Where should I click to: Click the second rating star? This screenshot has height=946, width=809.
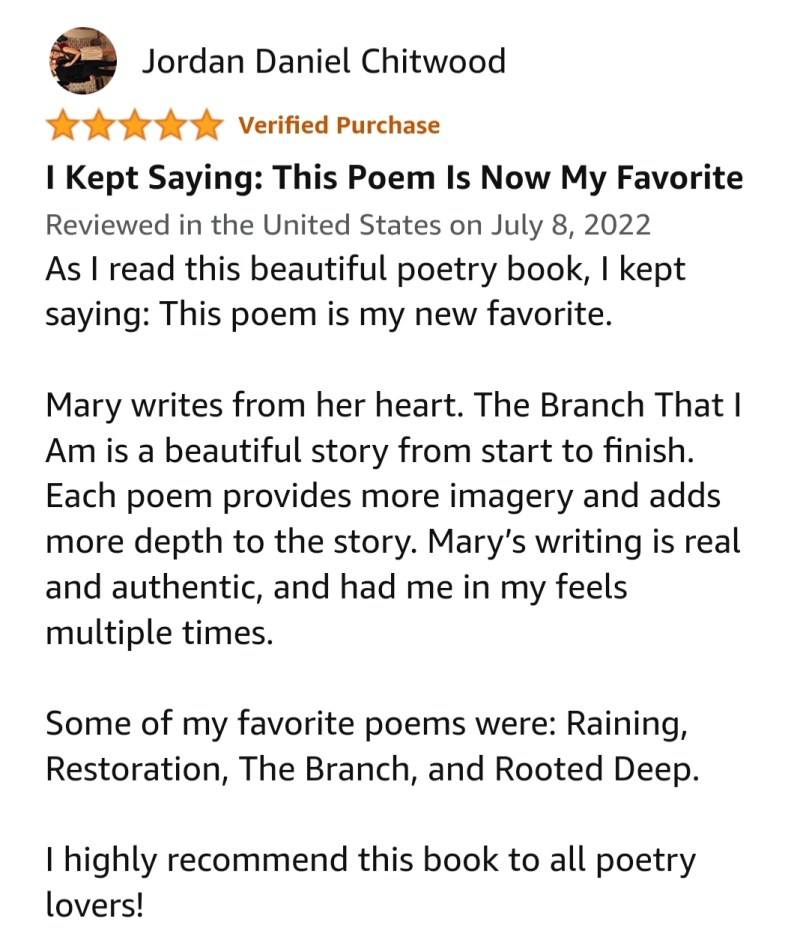coord(98,126)
